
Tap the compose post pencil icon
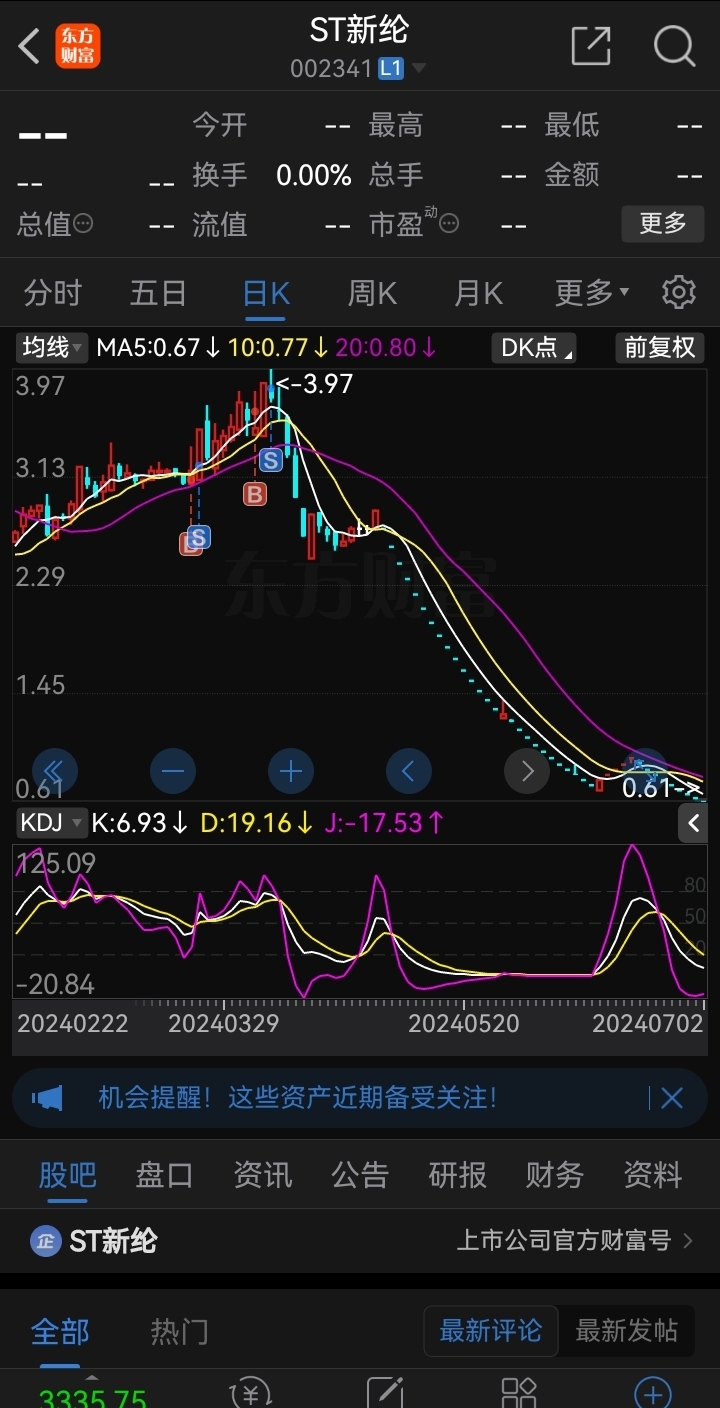pos(385,1392)
